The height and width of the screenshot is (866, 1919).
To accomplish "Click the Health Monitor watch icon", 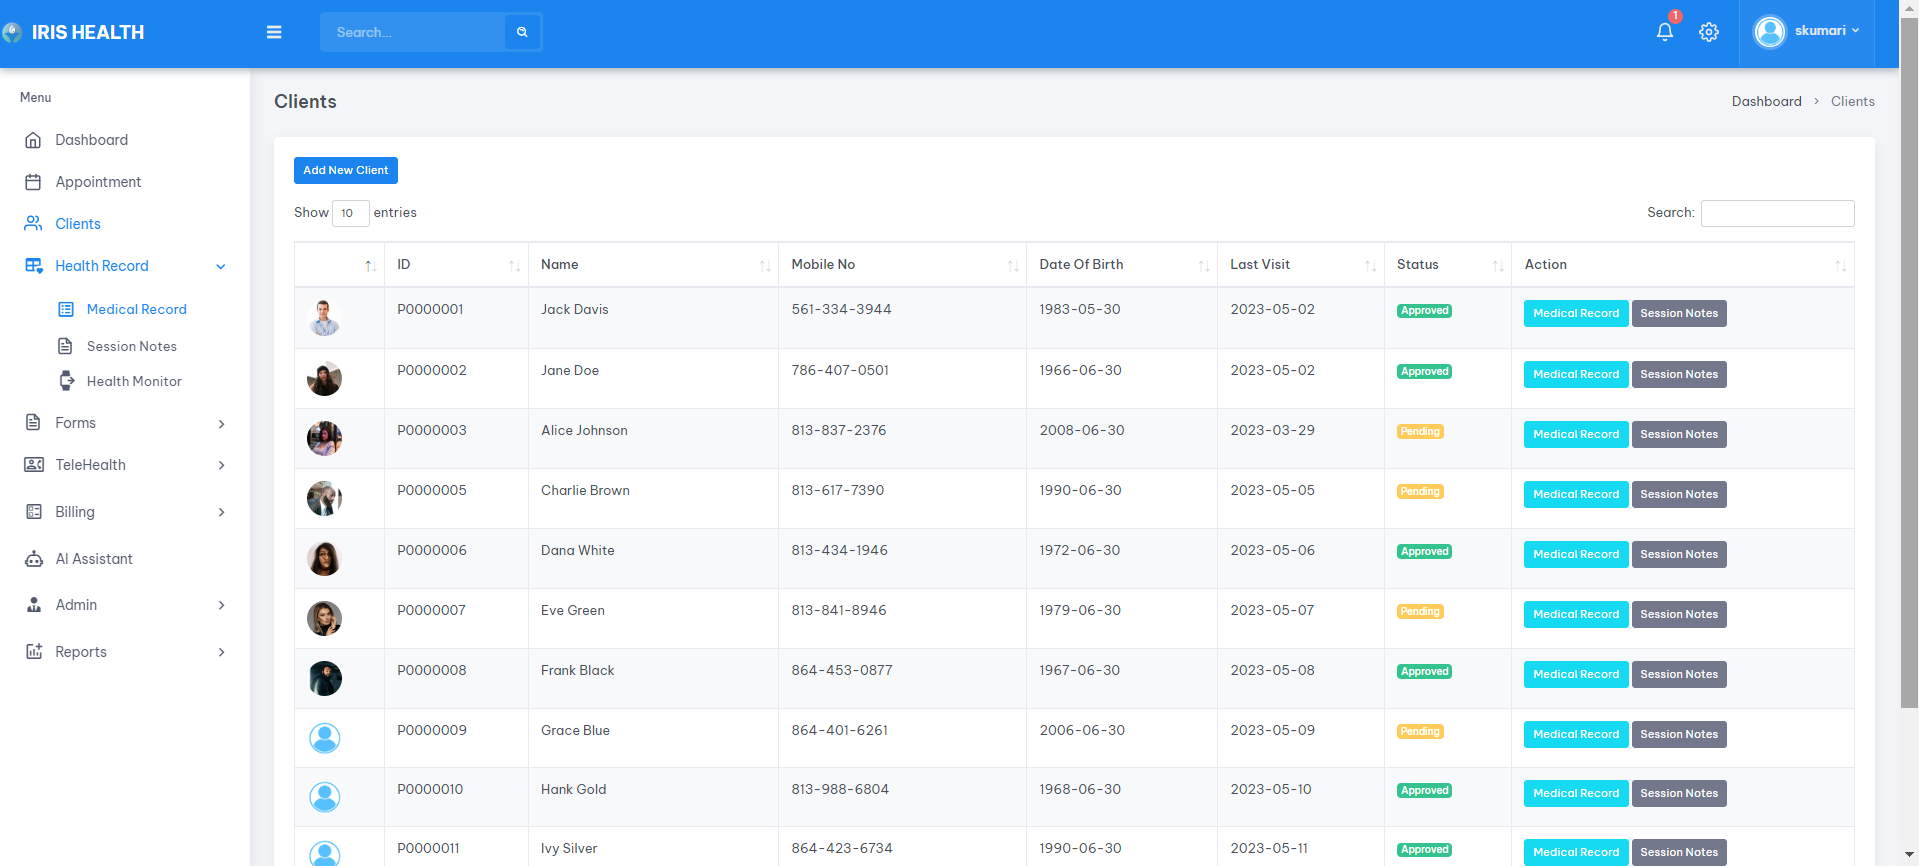I will pos(66,381).
